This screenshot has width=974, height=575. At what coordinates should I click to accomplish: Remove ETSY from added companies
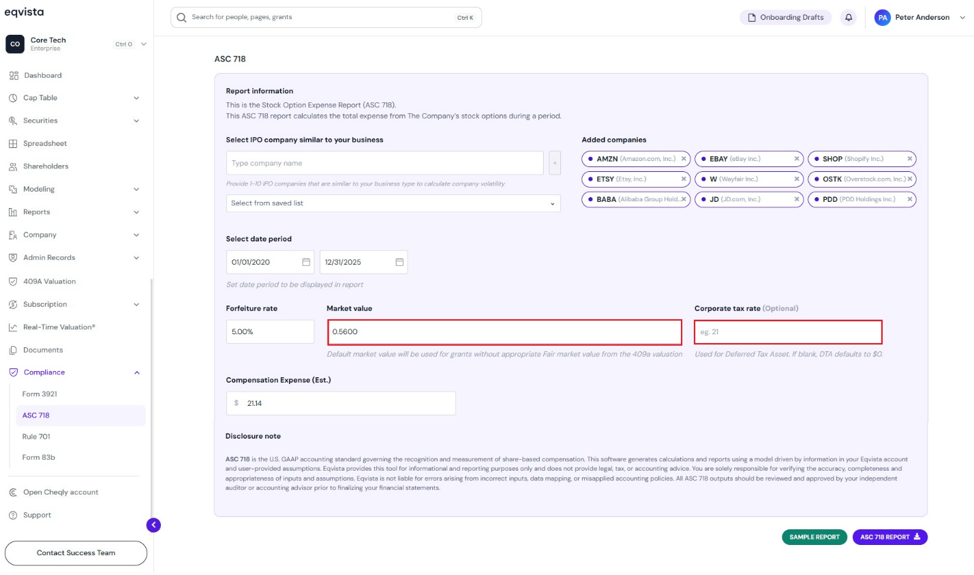pos(683,179)
